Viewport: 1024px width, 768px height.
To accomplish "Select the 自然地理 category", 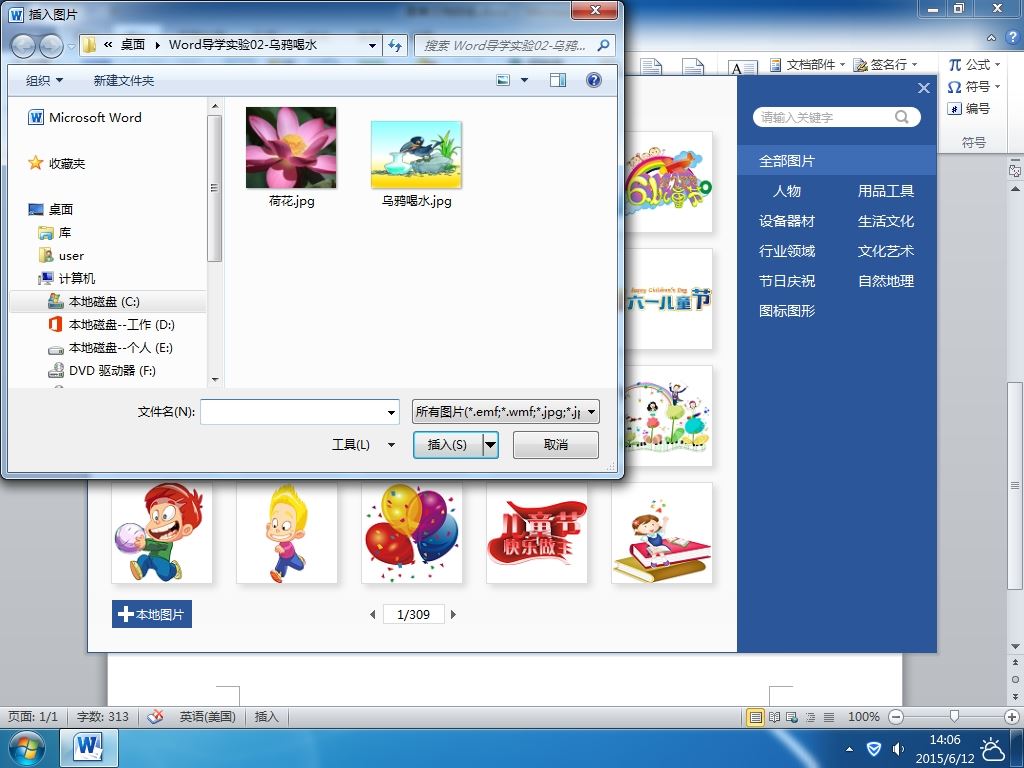I will (886, 281).
